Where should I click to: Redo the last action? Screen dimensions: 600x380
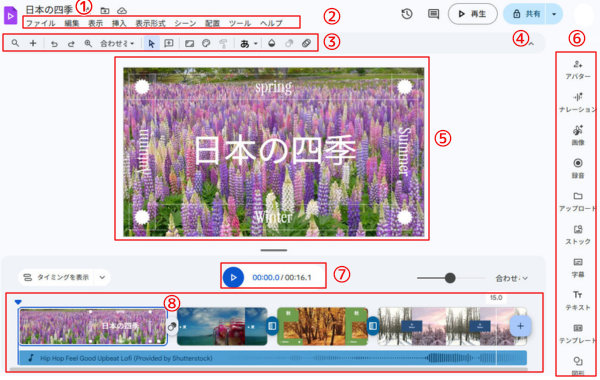[71, 43]
